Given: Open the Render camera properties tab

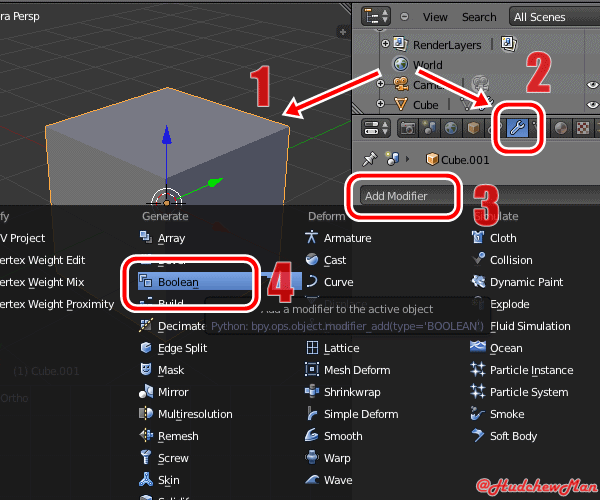Looking at the screenshot, I should (x=408, y=128).
